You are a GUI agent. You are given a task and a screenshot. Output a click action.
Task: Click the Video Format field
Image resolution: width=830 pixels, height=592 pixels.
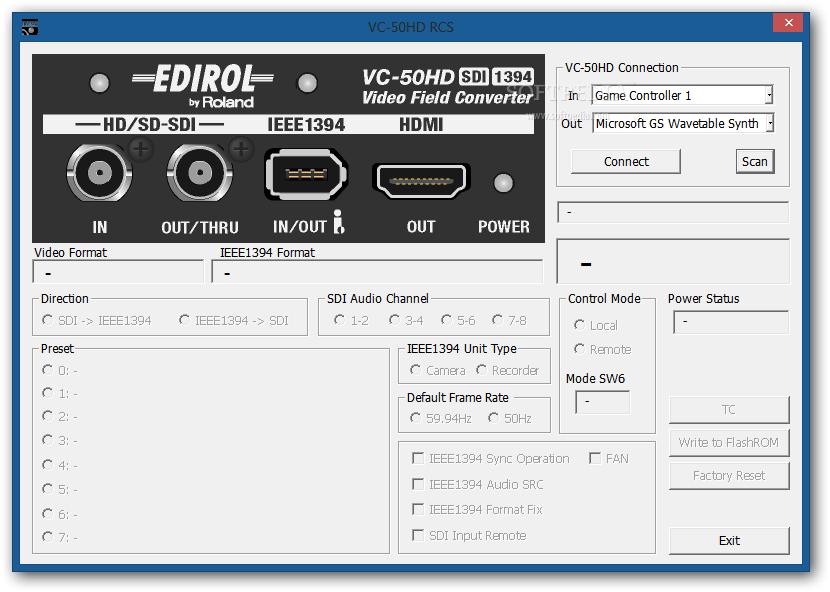tap(118, 272)
